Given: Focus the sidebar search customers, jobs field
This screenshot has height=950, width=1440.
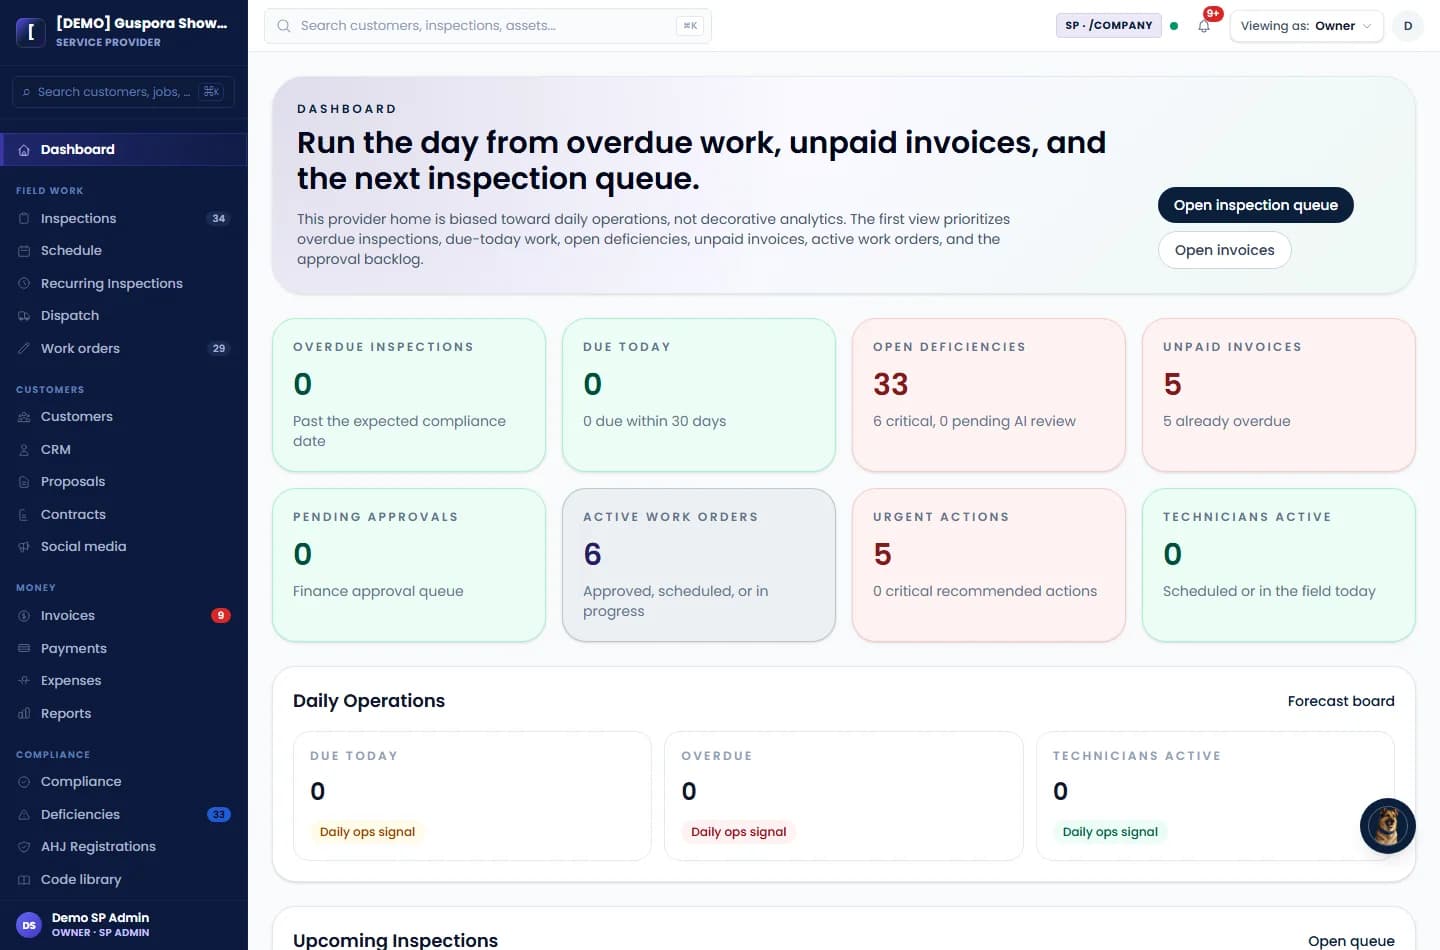Looking at the screenshot, I should click(x=123, y=92).
